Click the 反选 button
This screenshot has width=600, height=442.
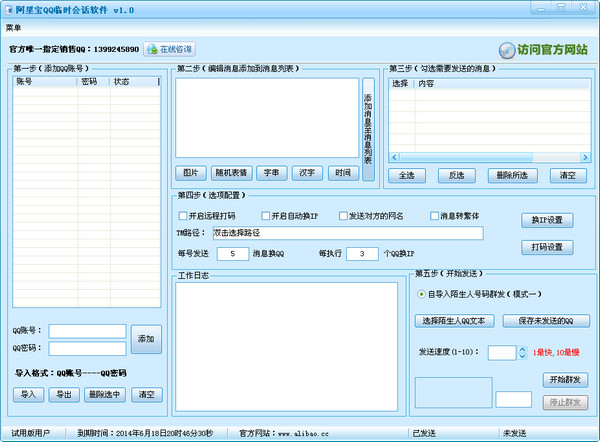point(457,176)
